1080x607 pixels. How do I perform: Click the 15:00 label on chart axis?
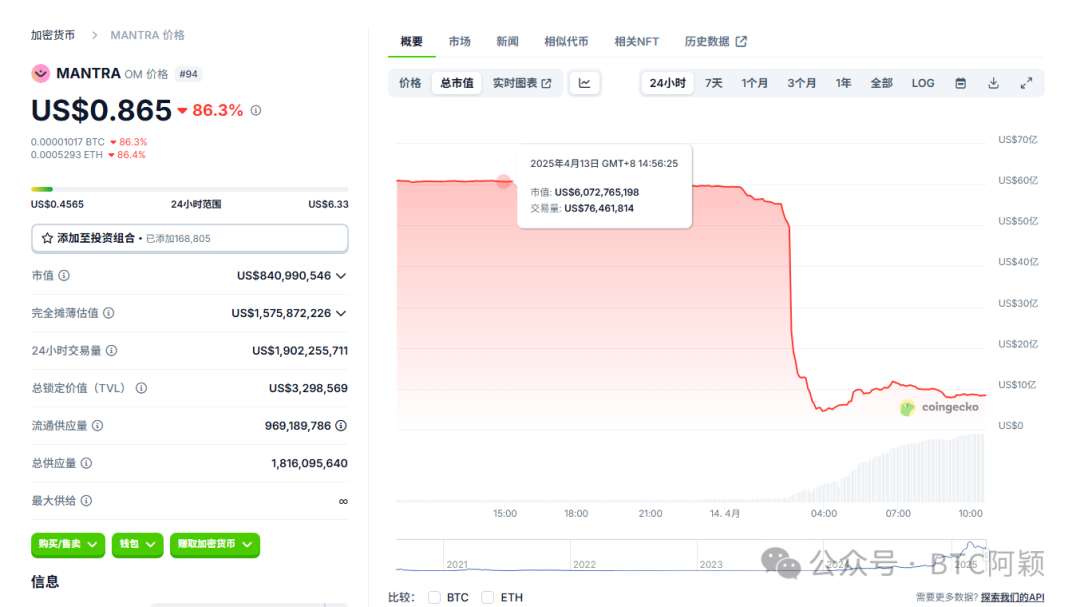point(505,513)
